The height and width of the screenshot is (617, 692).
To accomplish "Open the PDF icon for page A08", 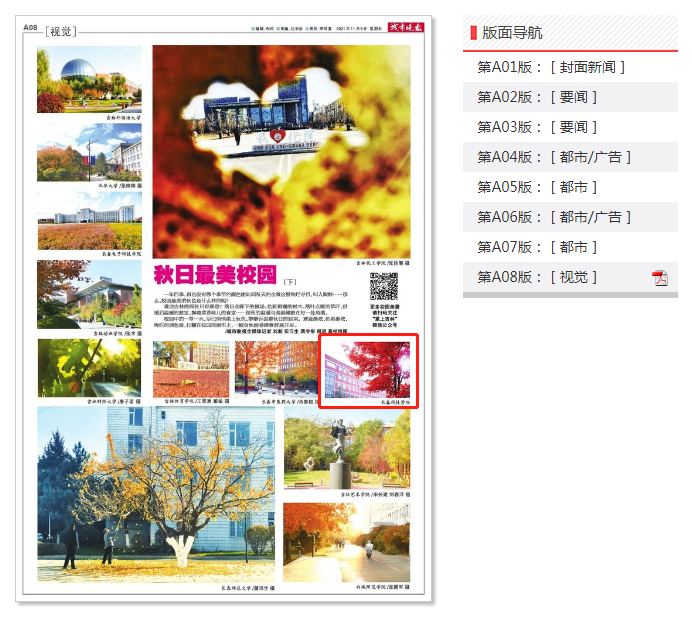I will (660, 277).
